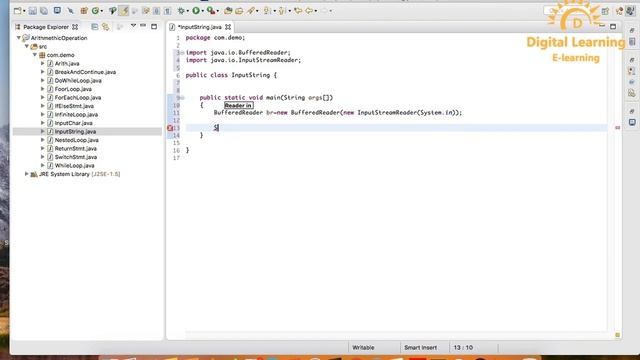
Task: Click the error marker on line 13
Action: point(170,128)
